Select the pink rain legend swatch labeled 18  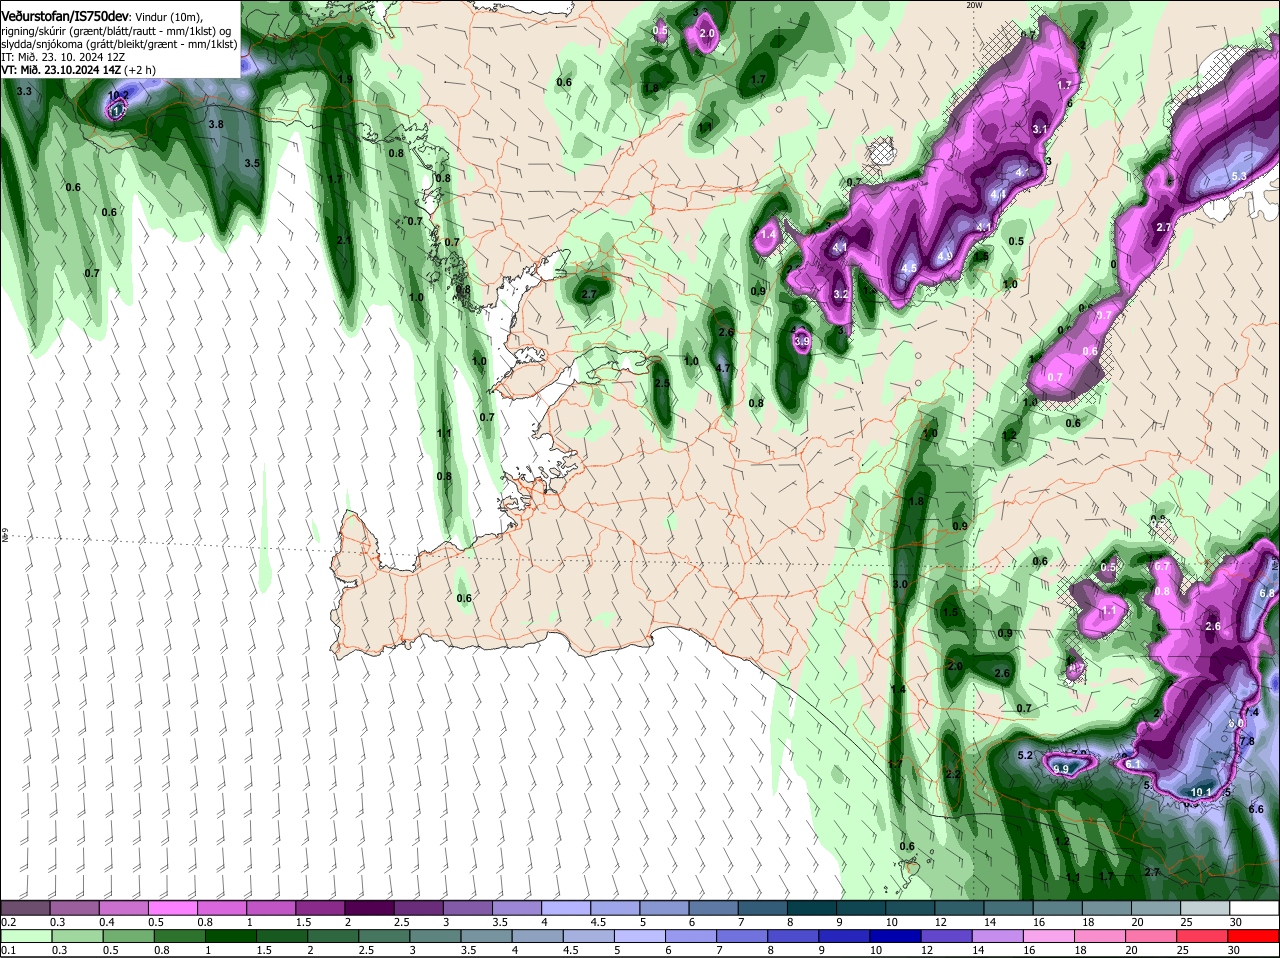click(x=1099, y=936)
